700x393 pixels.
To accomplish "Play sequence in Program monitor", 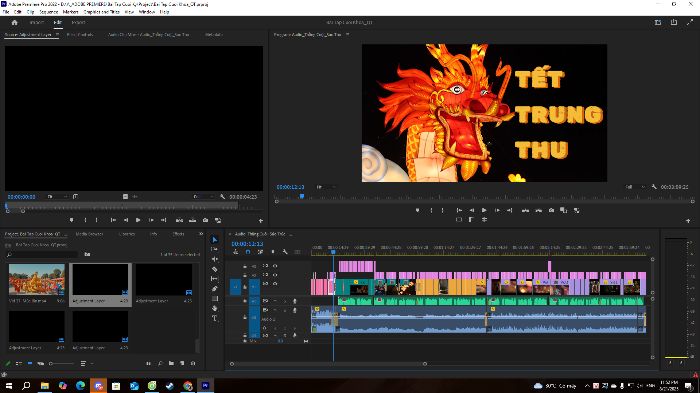I will (484, 210).
